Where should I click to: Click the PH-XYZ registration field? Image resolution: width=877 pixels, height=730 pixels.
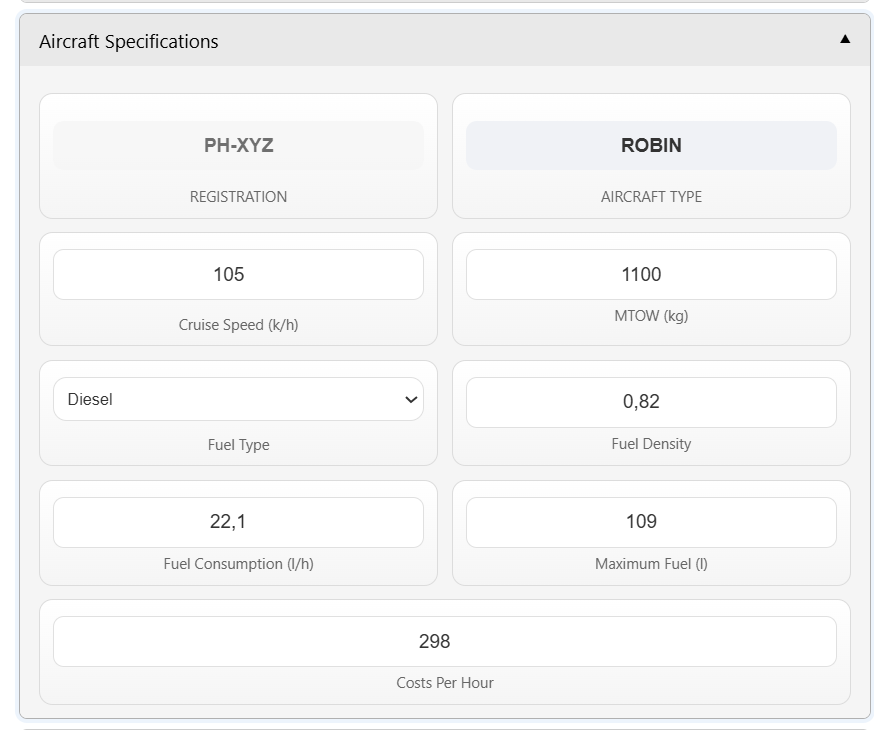[238, 145]
